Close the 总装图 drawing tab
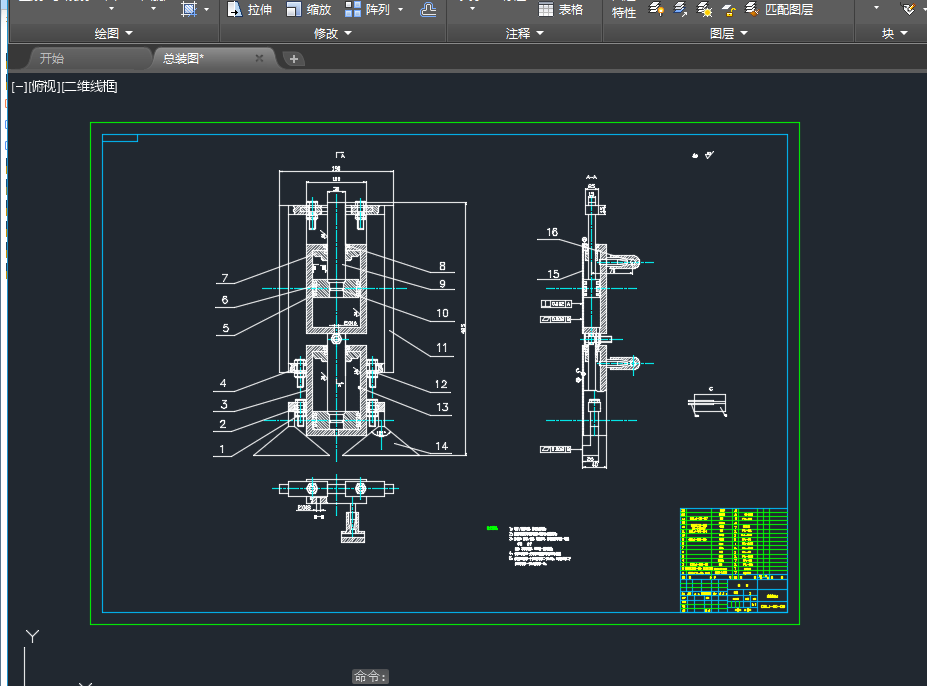This screenshot has height=686, width=927. point(259,59)
